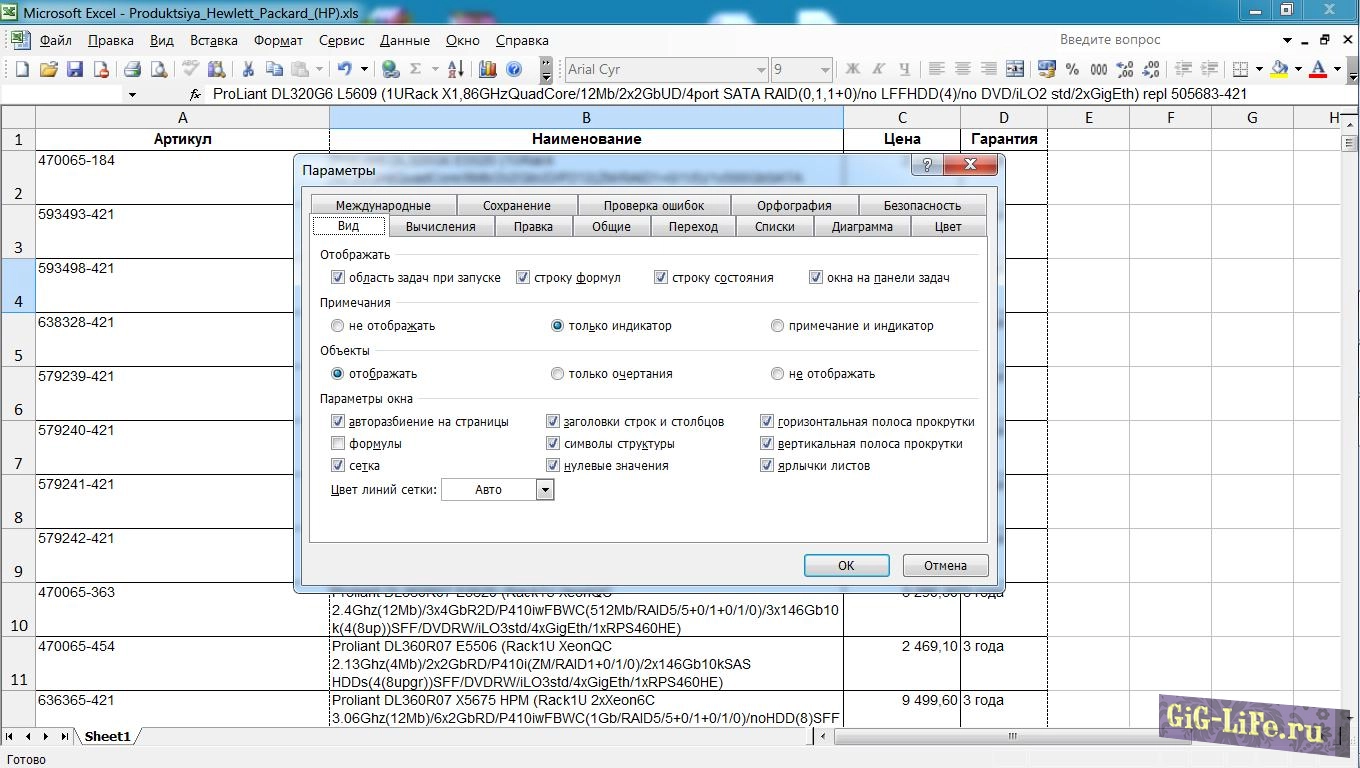Click the Save icon in toolbar
This screenshot has width=1360, height=768.
(x=75, y=69)
